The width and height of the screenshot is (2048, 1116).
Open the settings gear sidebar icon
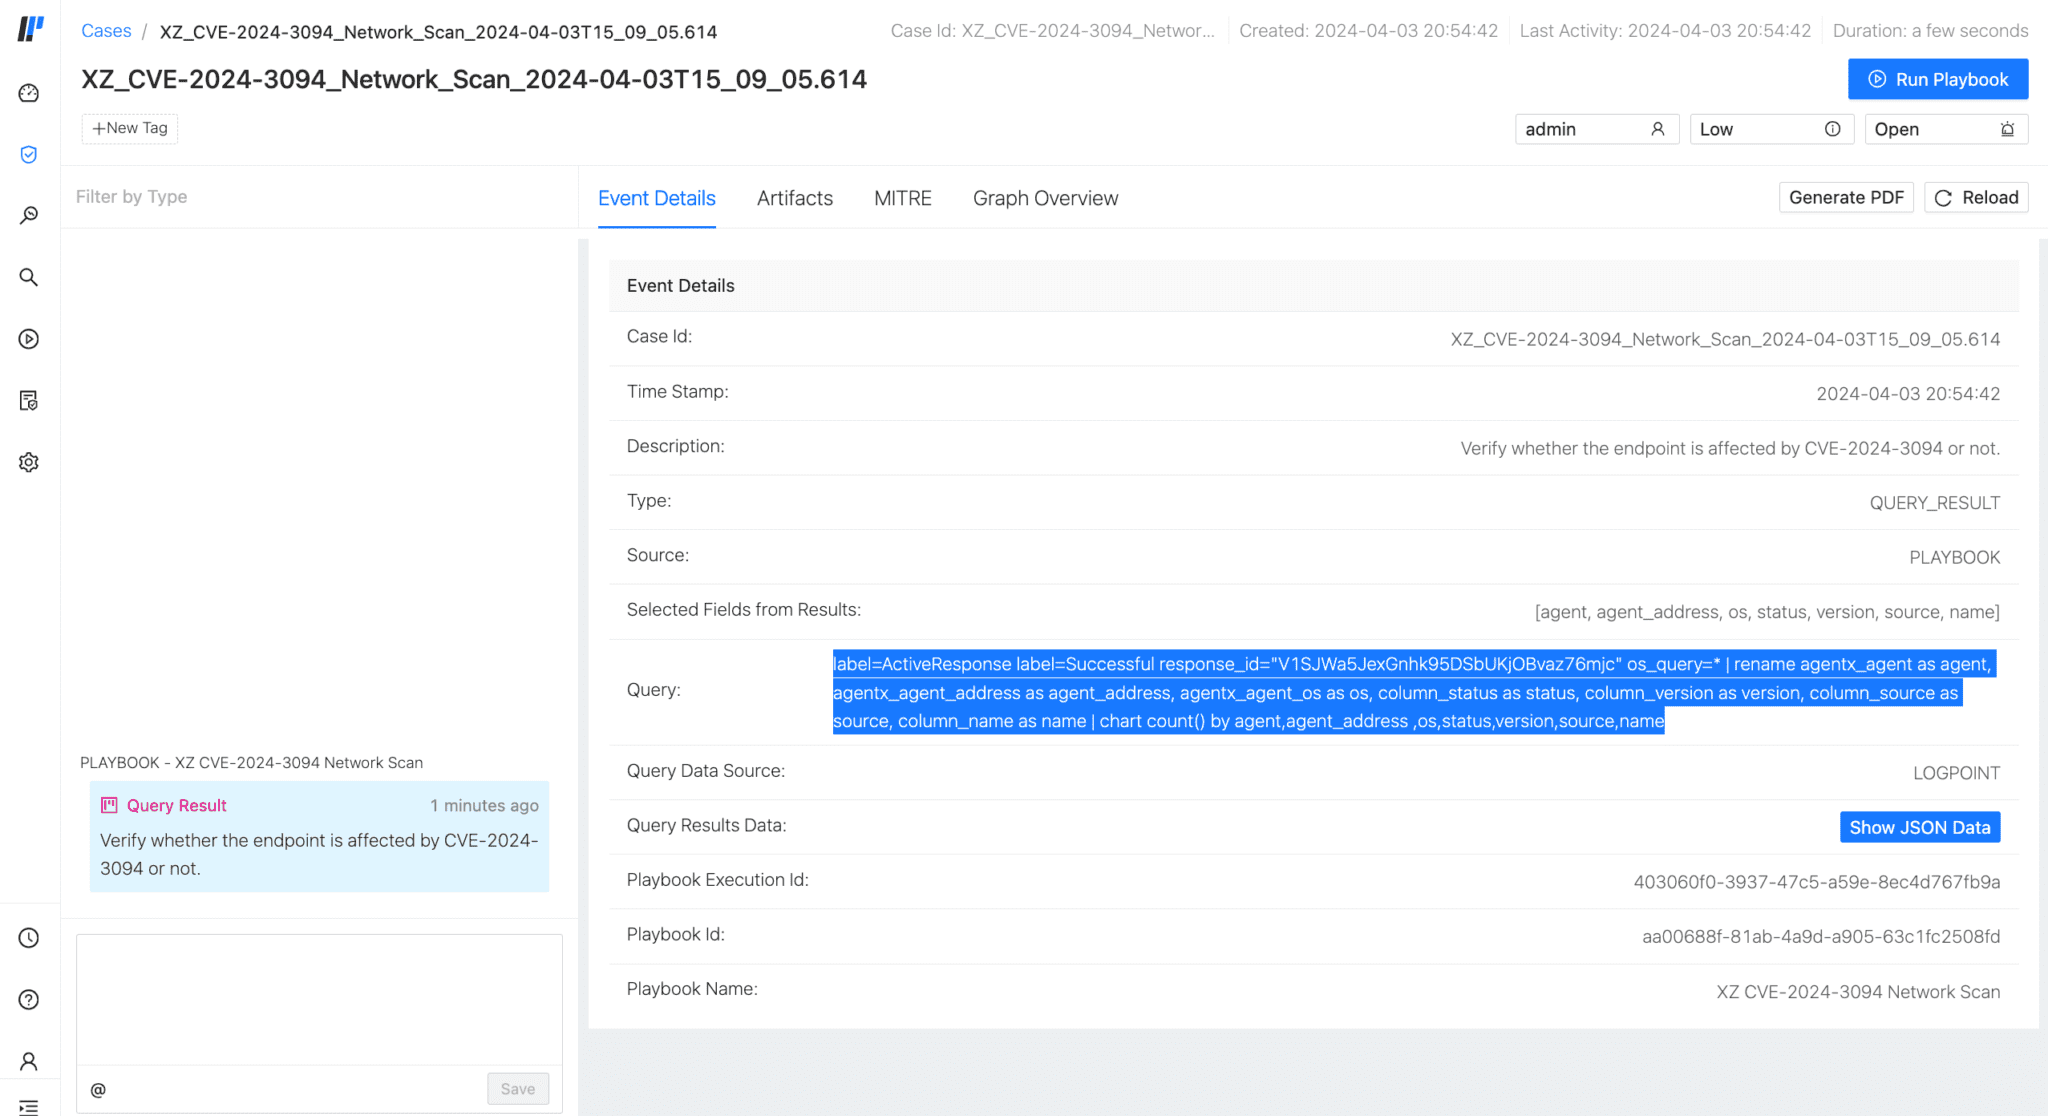29,462
